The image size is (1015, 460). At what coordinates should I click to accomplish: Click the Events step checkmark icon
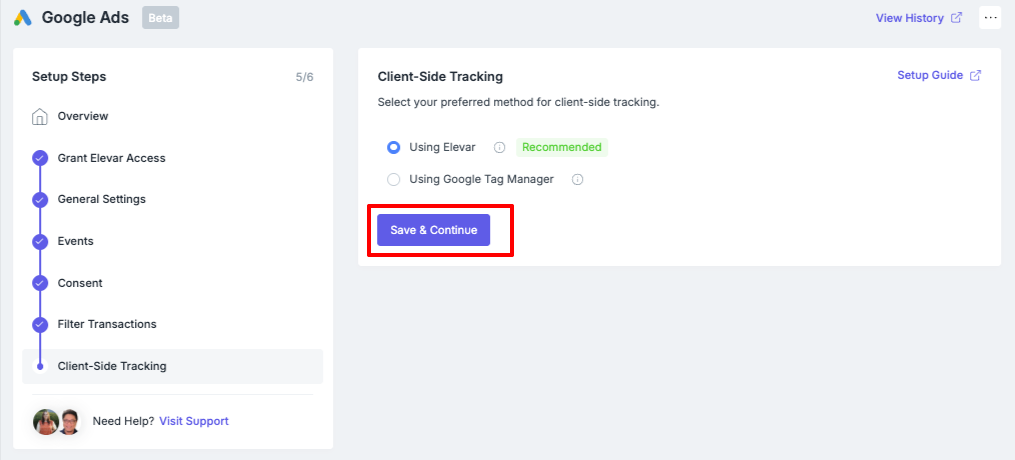point(40,241)
